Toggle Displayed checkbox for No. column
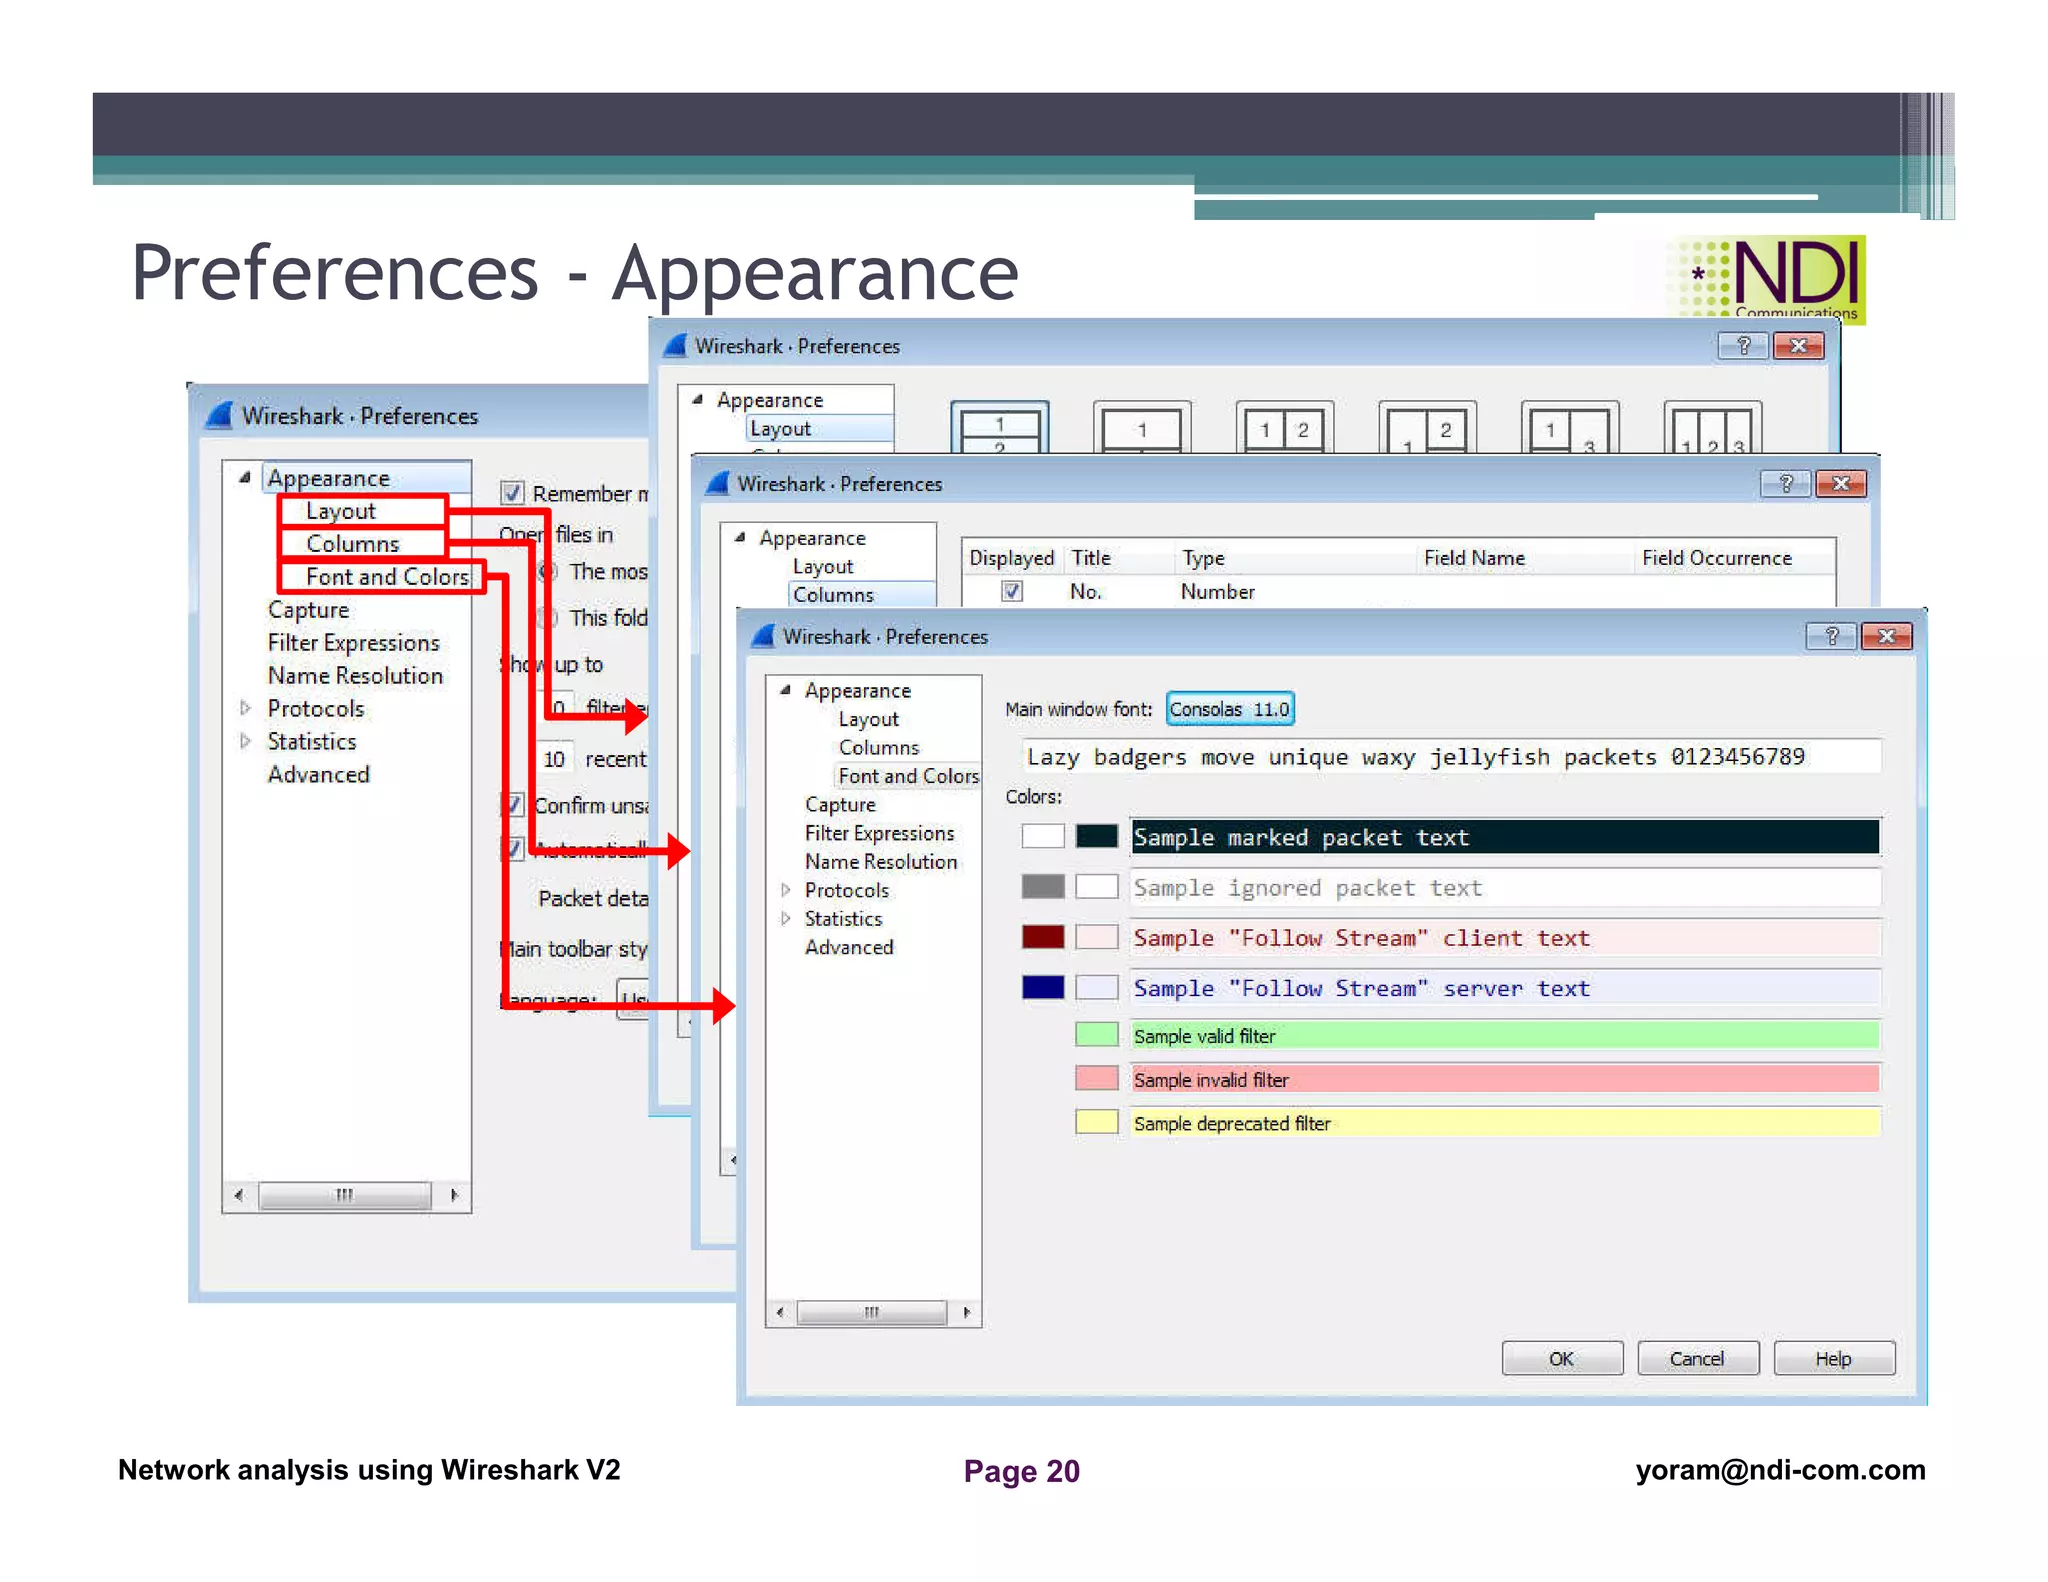Viewport: 2048px width, 1582px height. click(1012, 591)
